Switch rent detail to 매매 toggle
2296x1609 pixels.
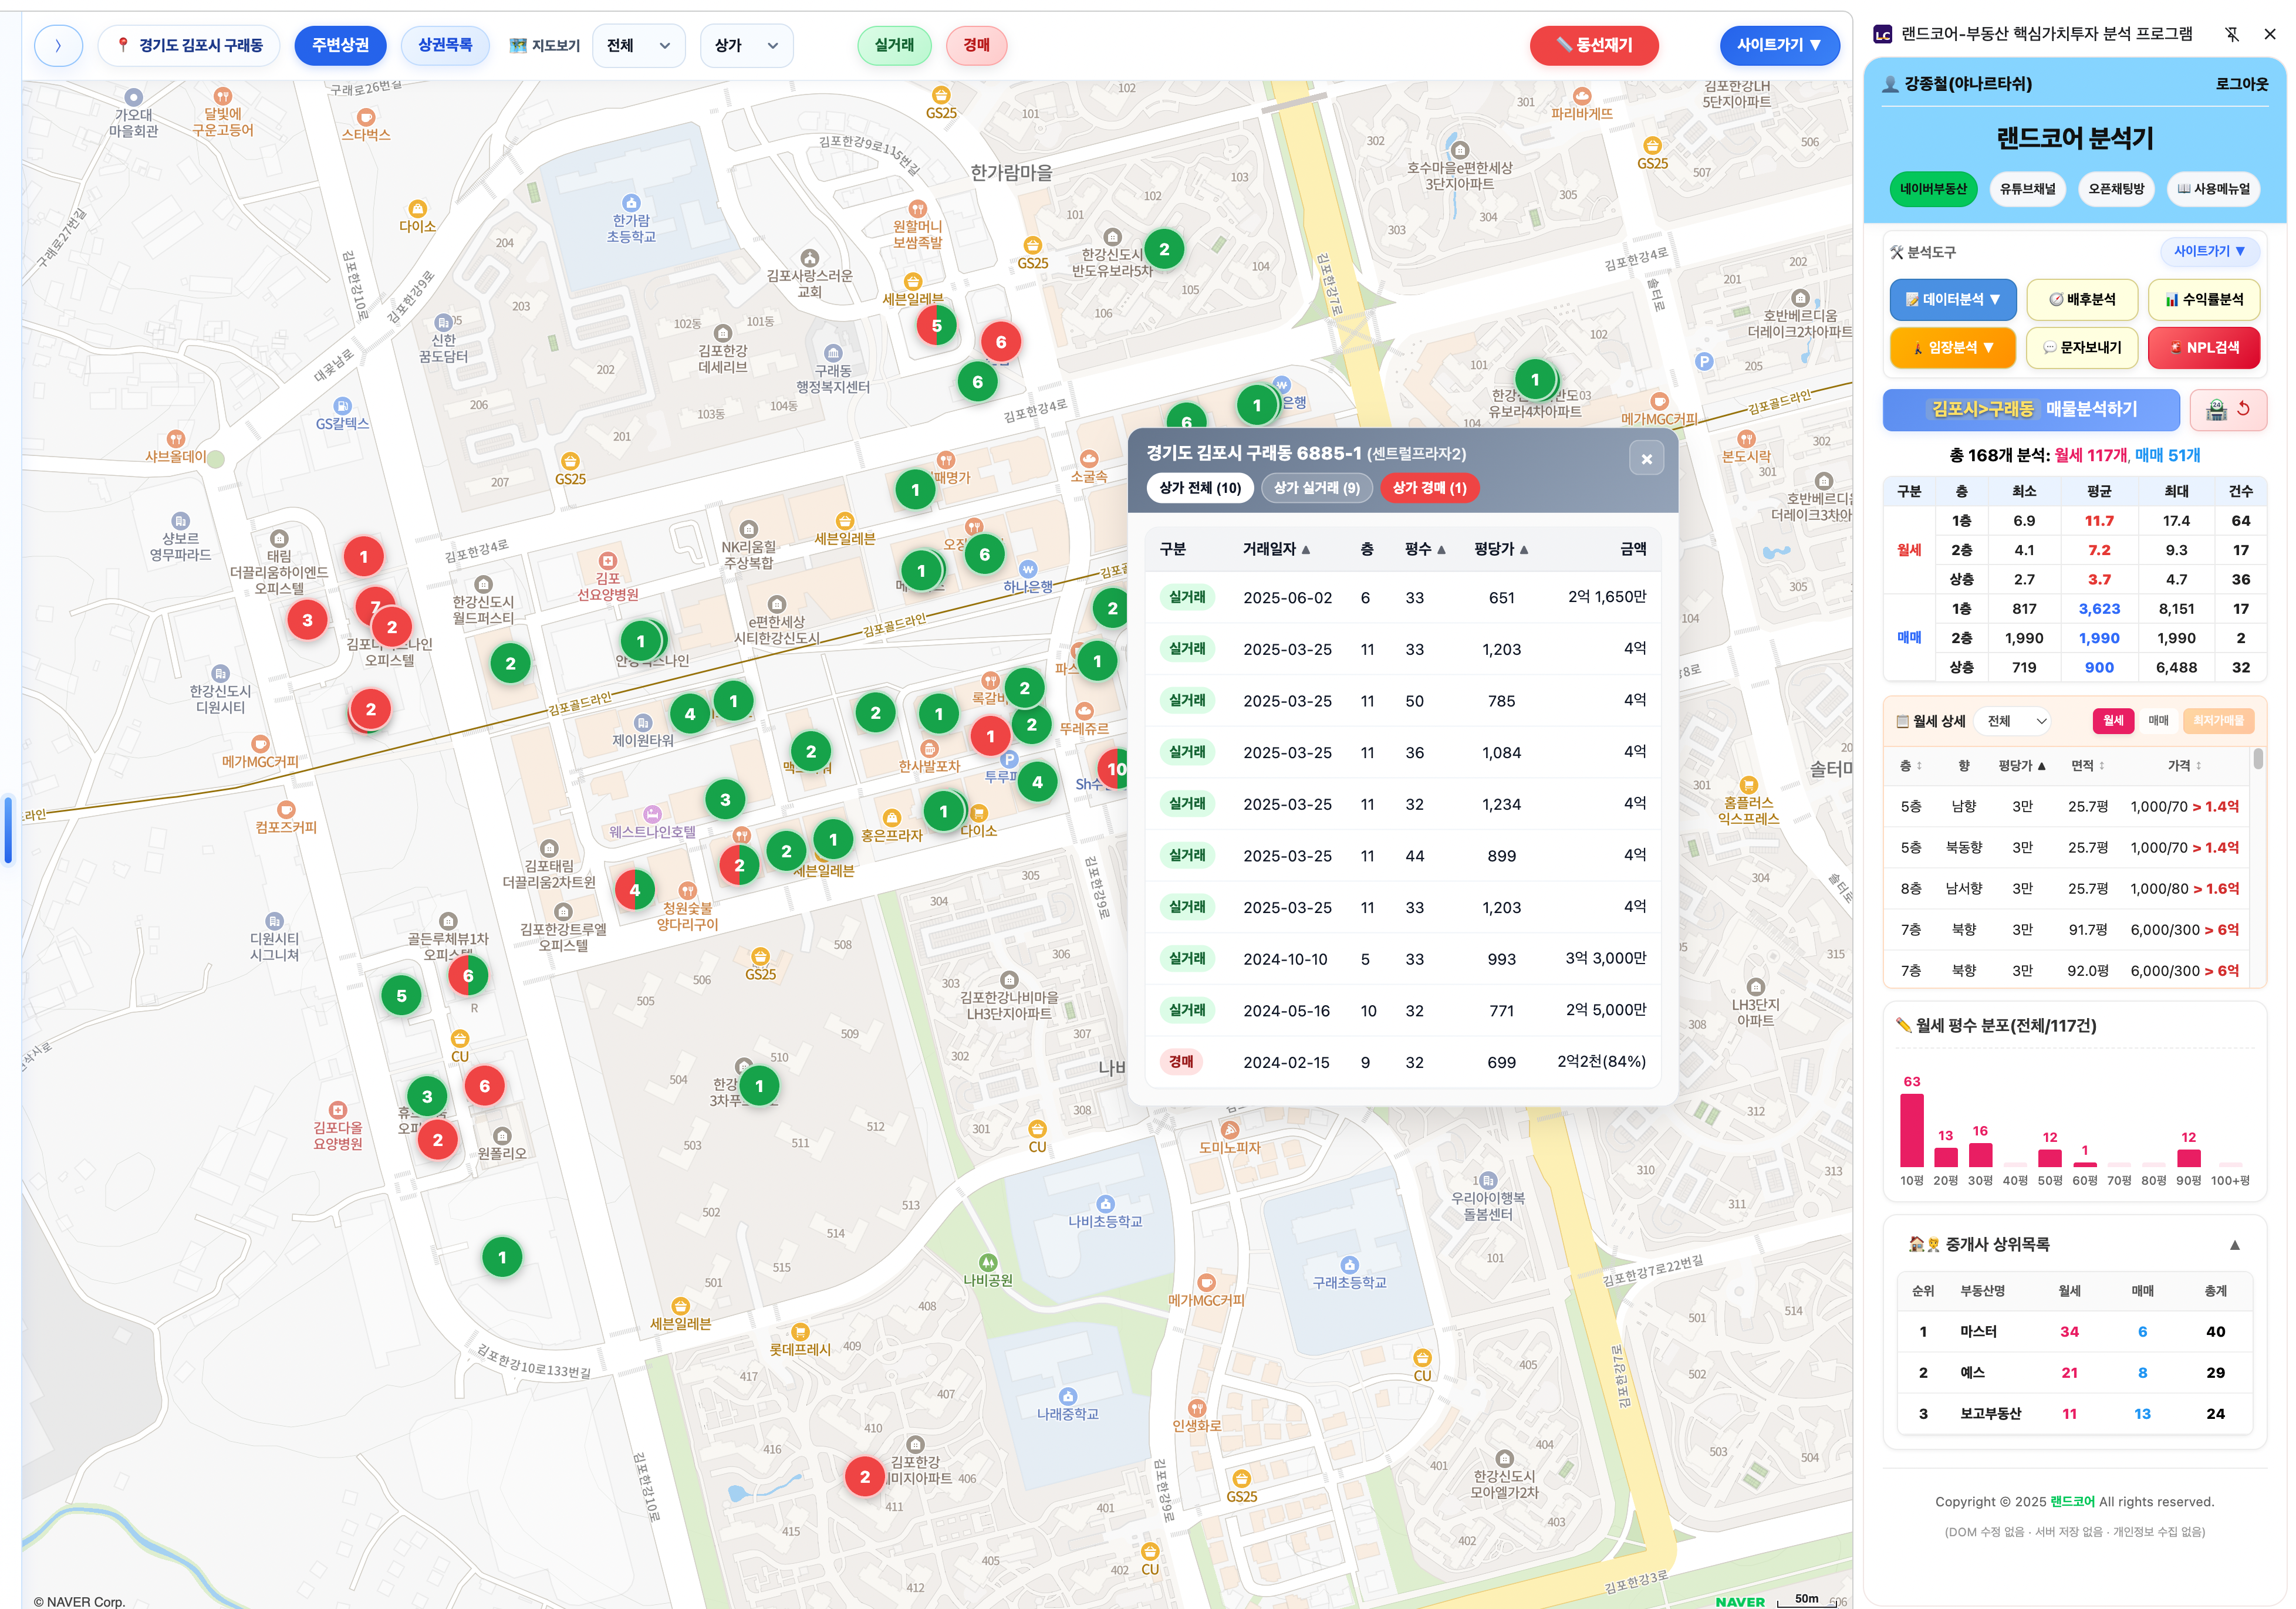(2158, 720)
